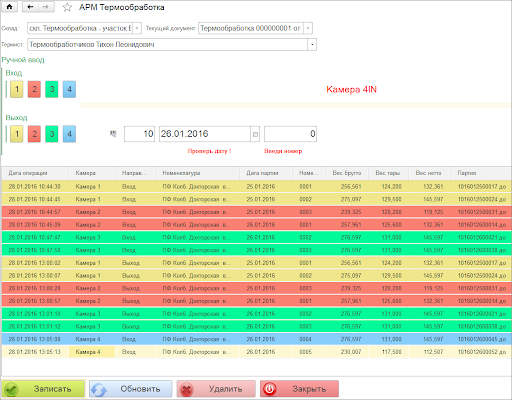The image size is (512, 400).
Task: Select yellow chamber 1 under Вход
Action: tap(17, 89)
